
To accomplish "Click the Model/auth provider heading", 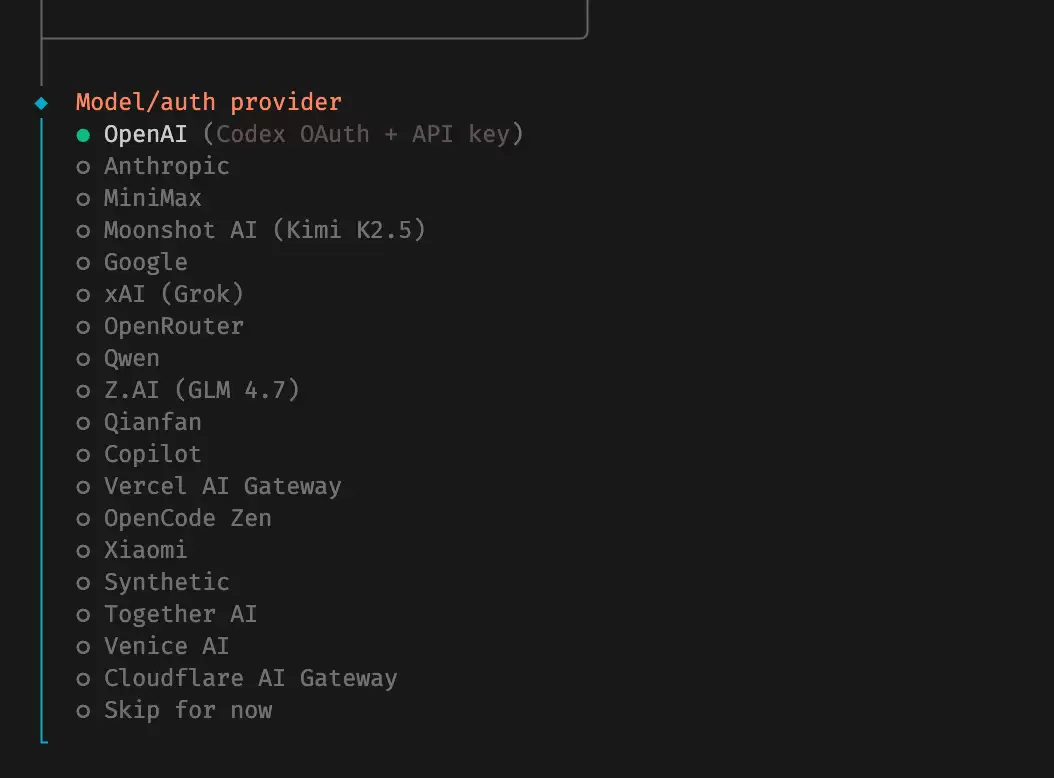I will pyautogui.click(x=208, y=102).
